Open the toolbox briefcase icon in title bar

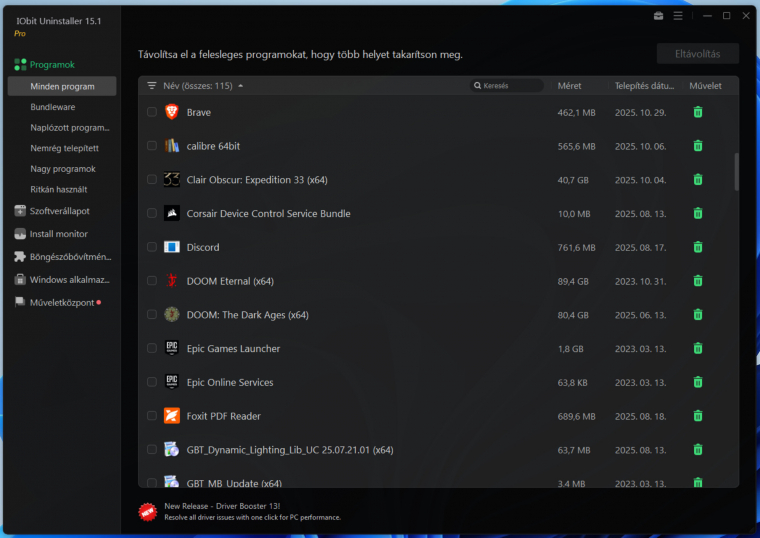point(658,16)
